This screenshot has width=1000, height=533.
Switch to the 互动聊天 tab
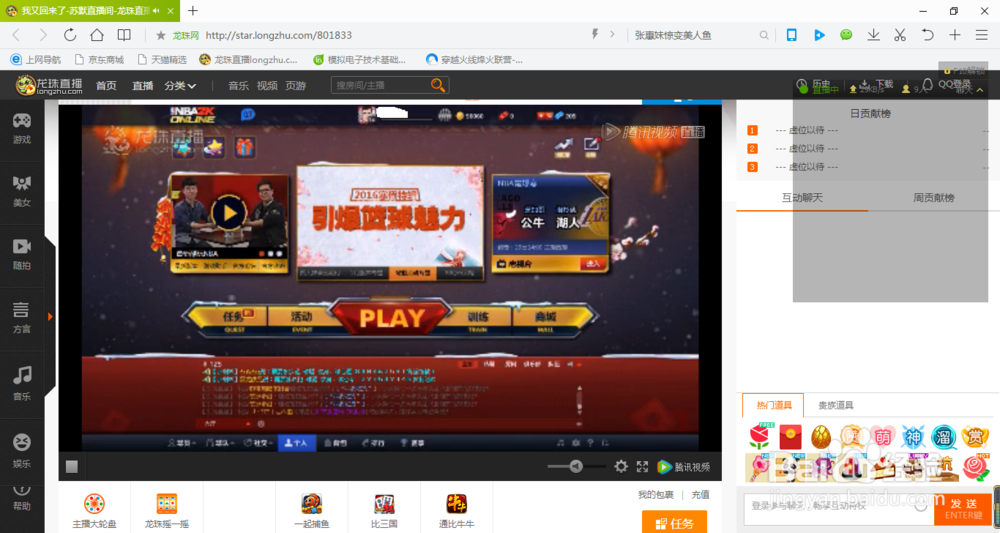(802, 198)
